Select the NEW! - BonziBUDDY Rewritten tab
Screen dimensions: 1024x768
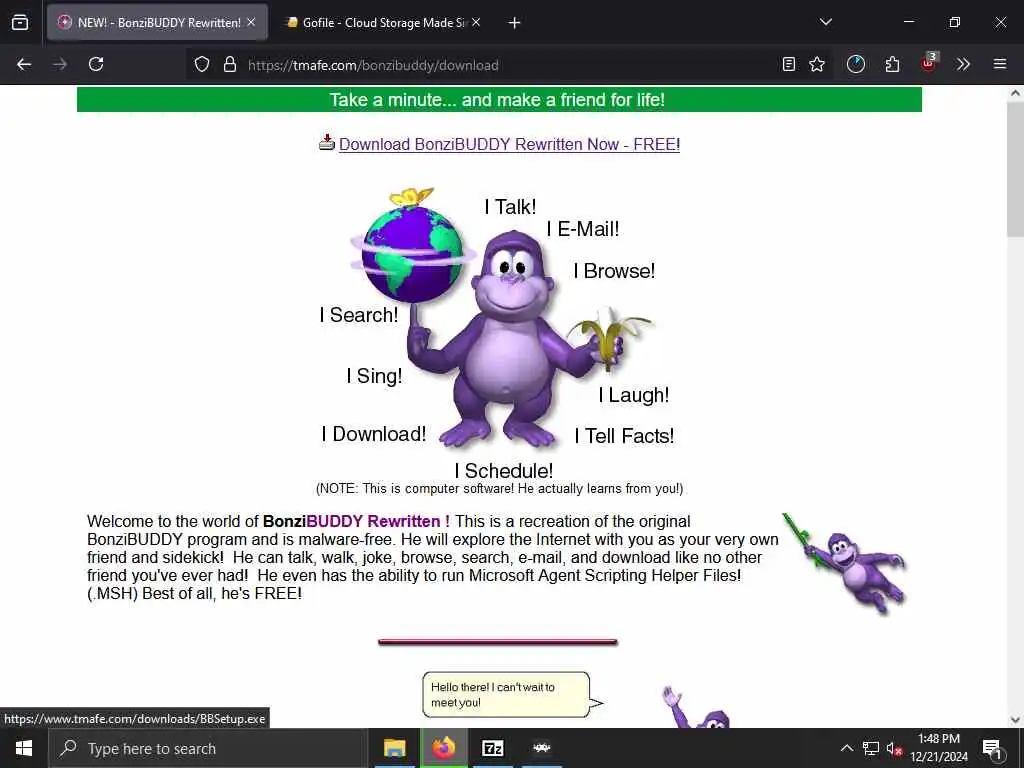157,22
